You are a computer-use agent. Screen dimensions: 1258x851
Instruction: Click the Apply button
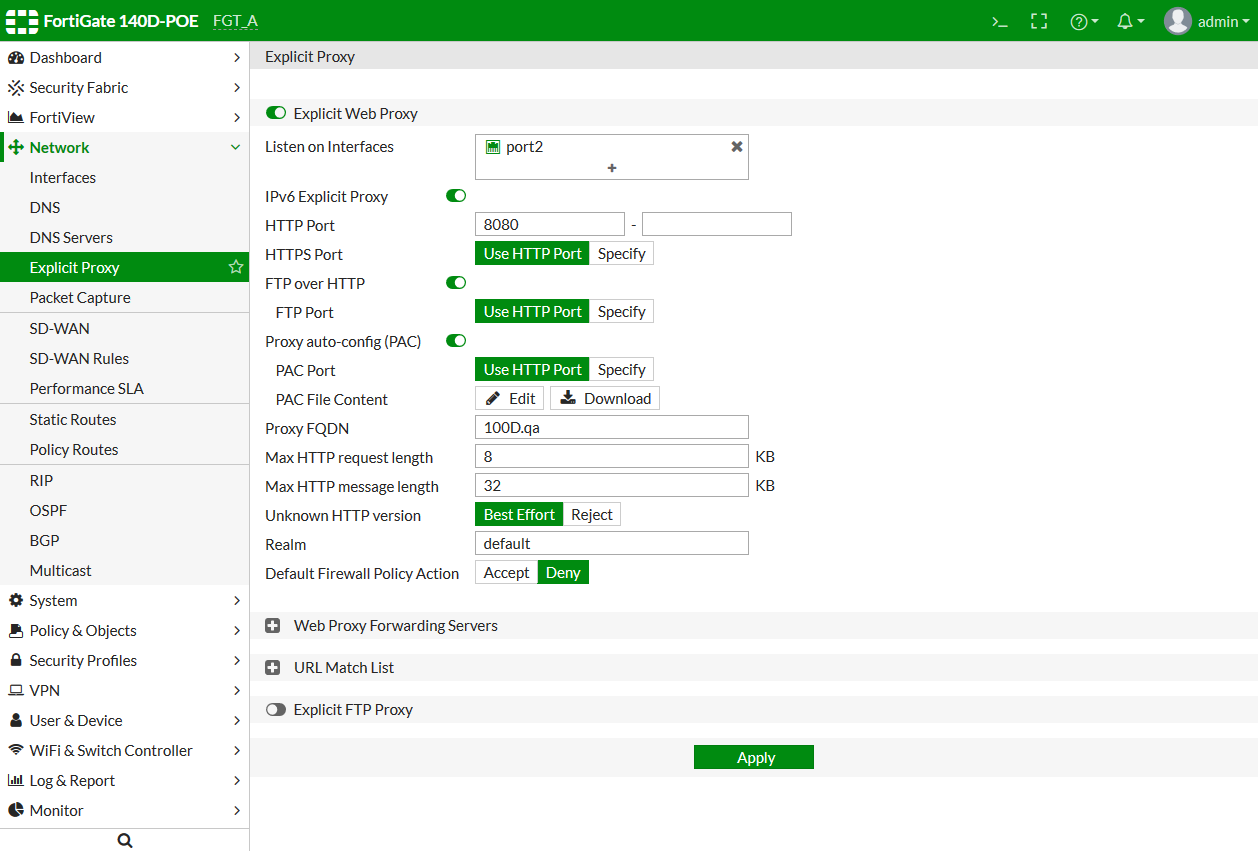[x=754, y=757]
